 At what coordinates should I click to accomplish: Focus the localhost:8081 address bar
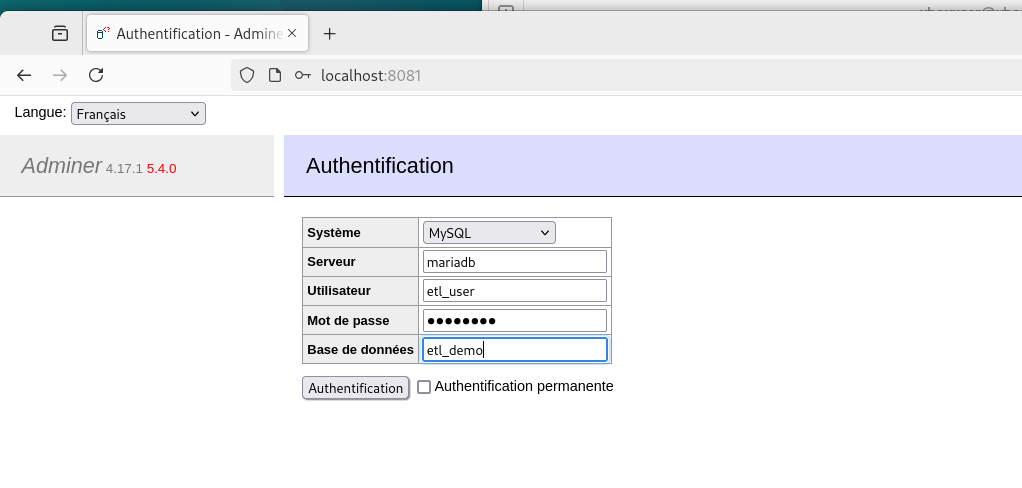[x=600, y=75]
